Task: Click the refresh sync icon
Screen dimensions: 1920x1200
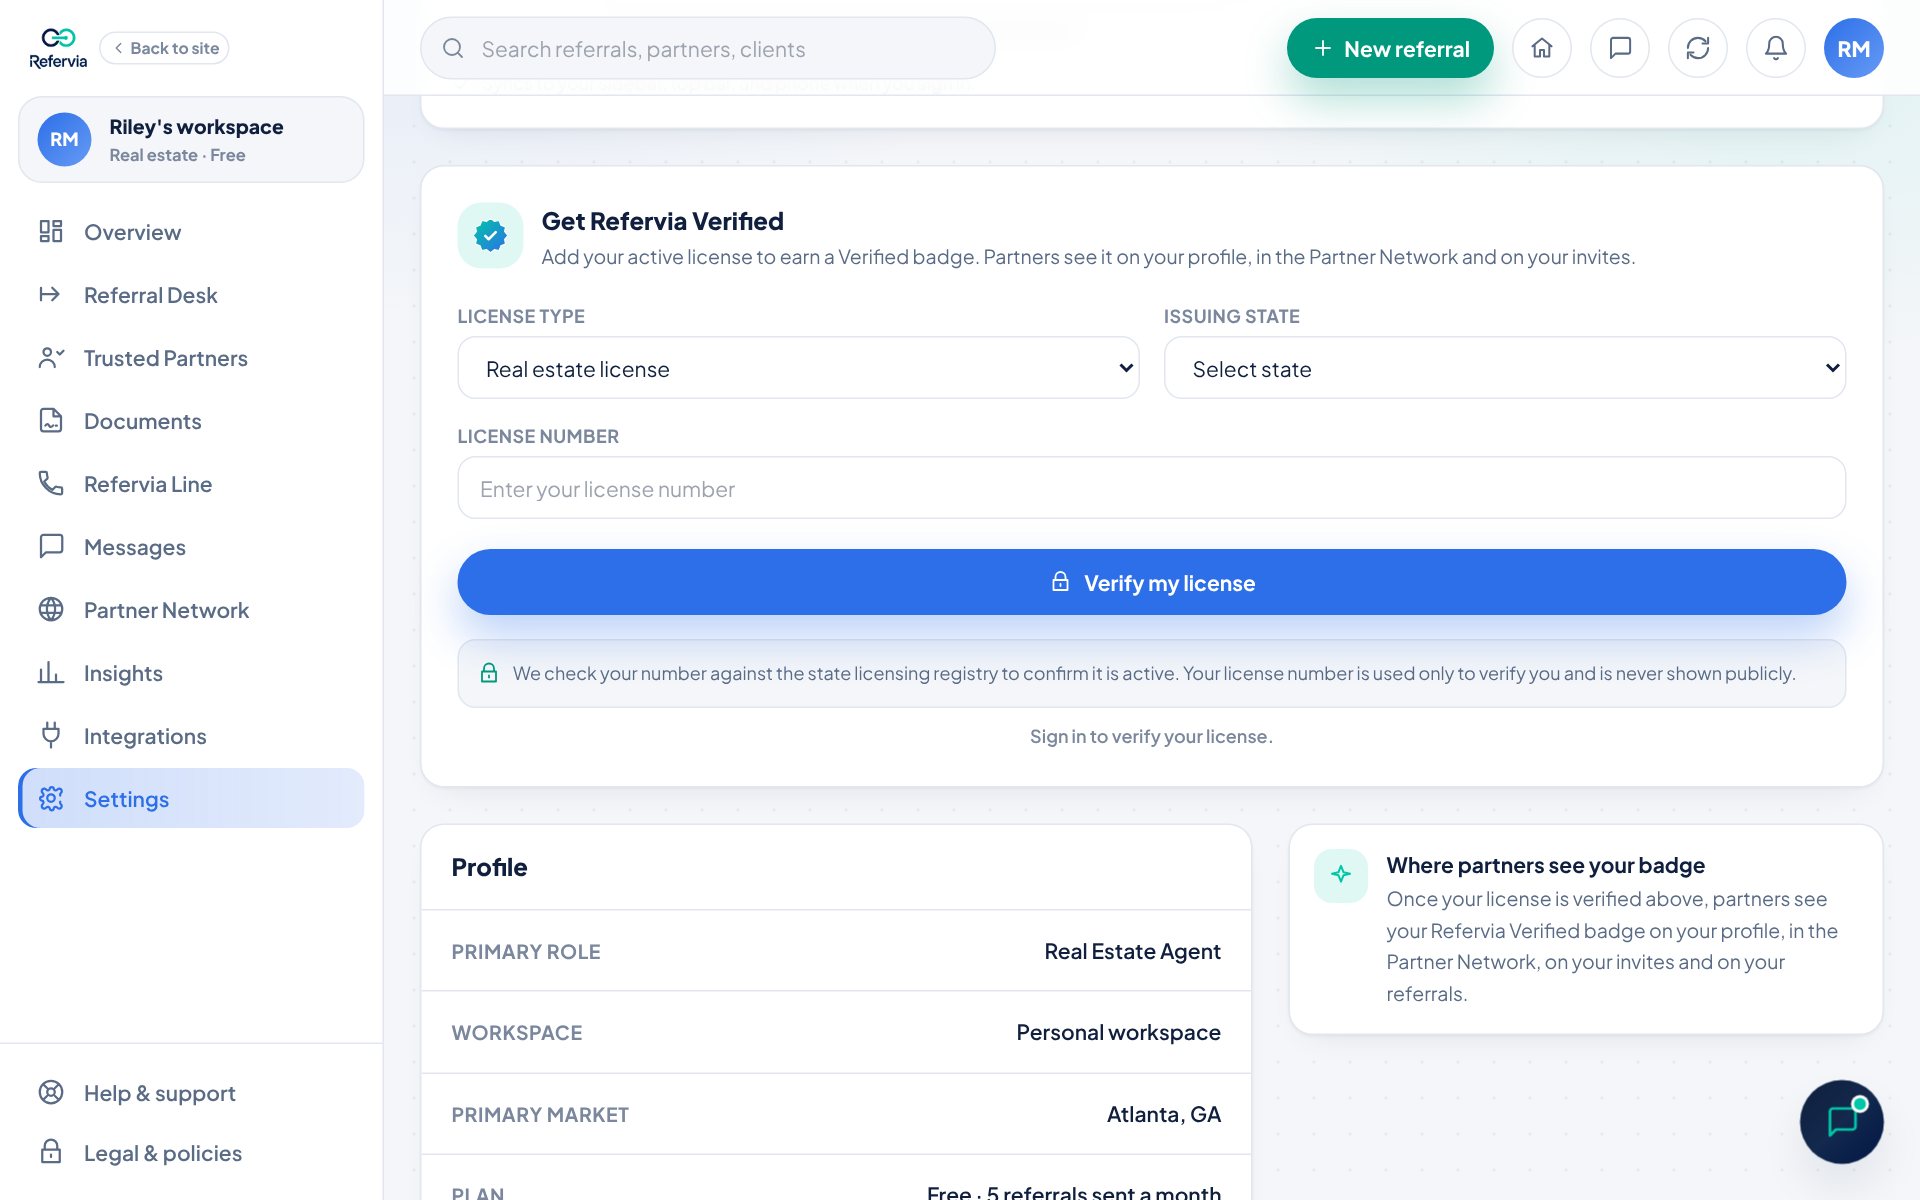Action: [1698, 48]
